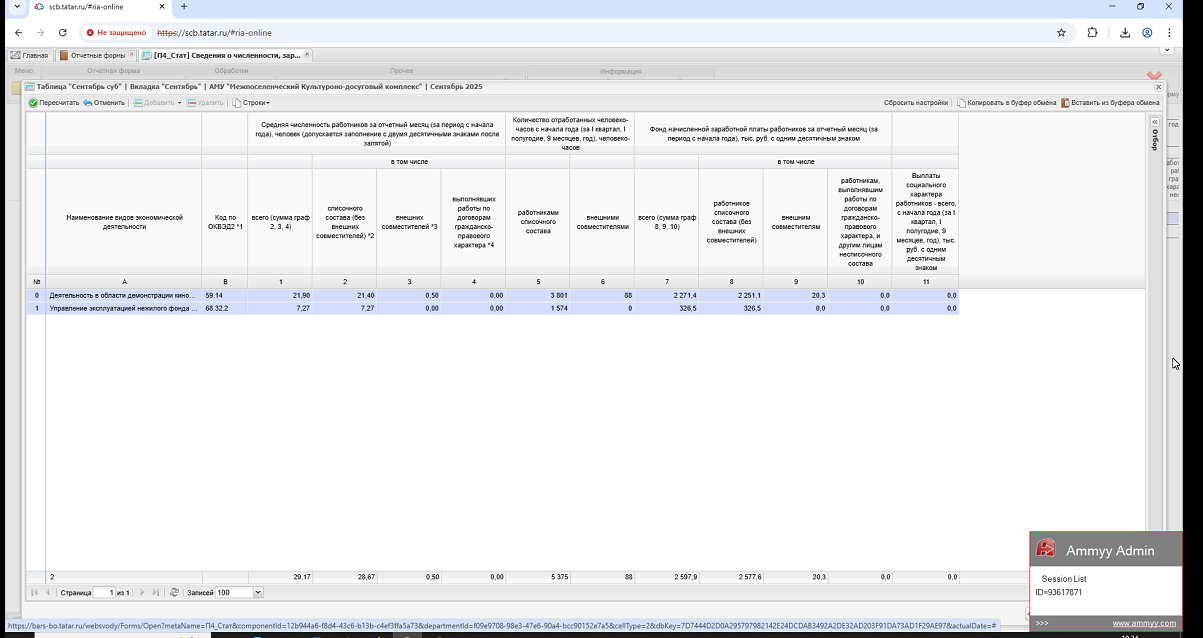Go to last page in pager
This screenshot has width=1203, height=638.
pos(155,593)
